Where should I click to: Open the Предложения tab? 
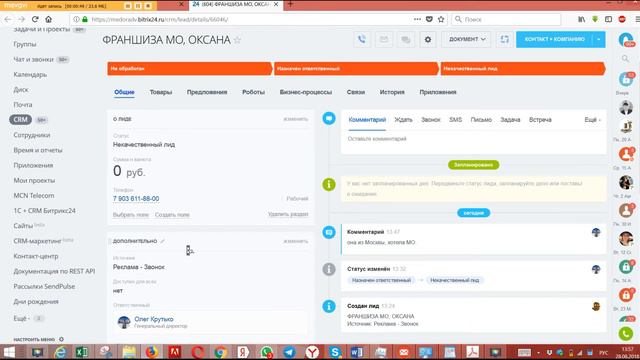coord(207,92)
